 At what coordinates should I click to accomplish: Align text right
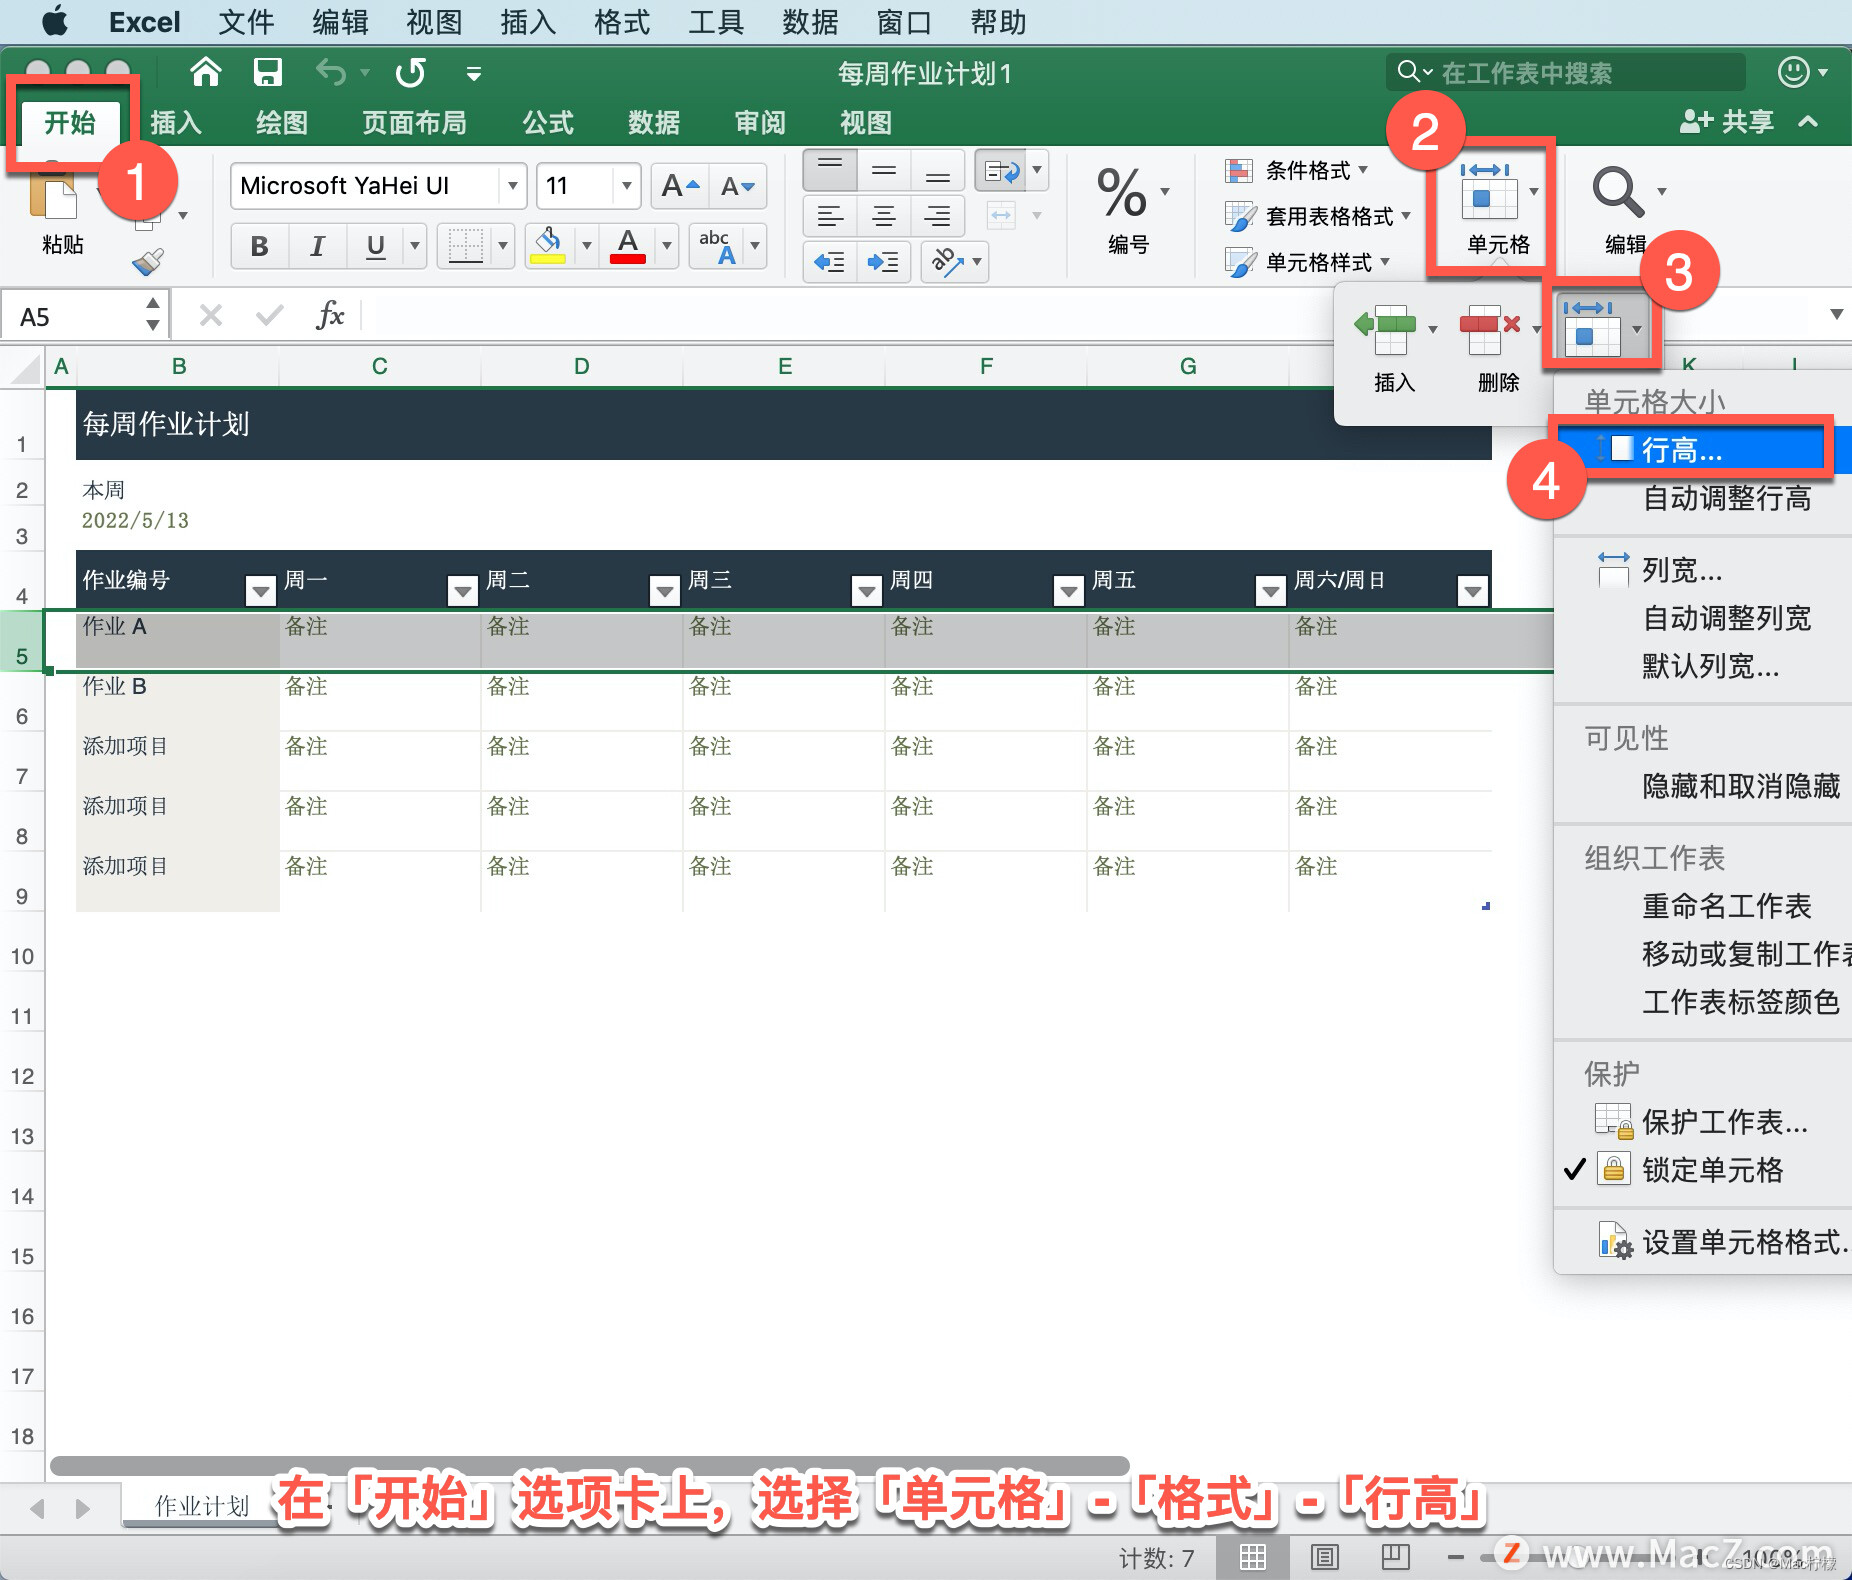pos(938,216)
